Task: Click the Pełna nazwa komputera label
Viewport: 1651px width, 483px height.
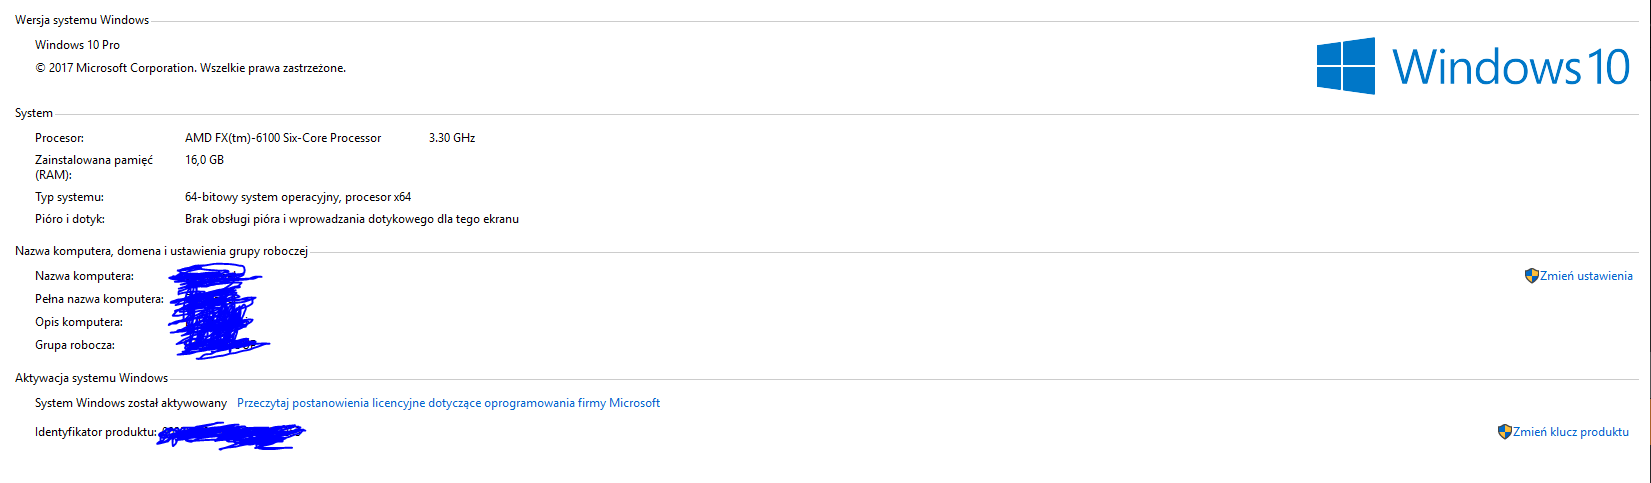Action: (99, 299)
